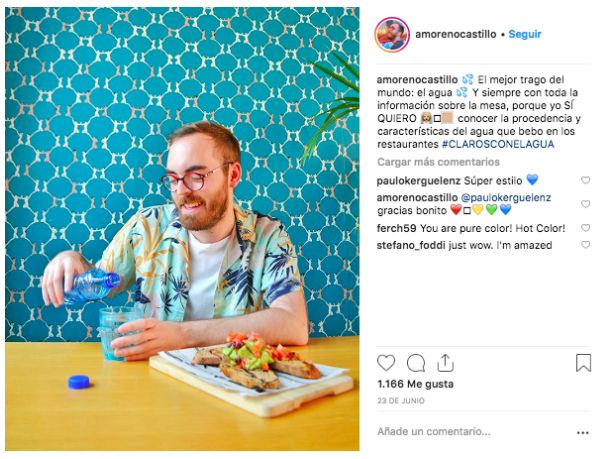The image size is (614, 459).
Task: Follow the account with Seguir
Action: 525,34
